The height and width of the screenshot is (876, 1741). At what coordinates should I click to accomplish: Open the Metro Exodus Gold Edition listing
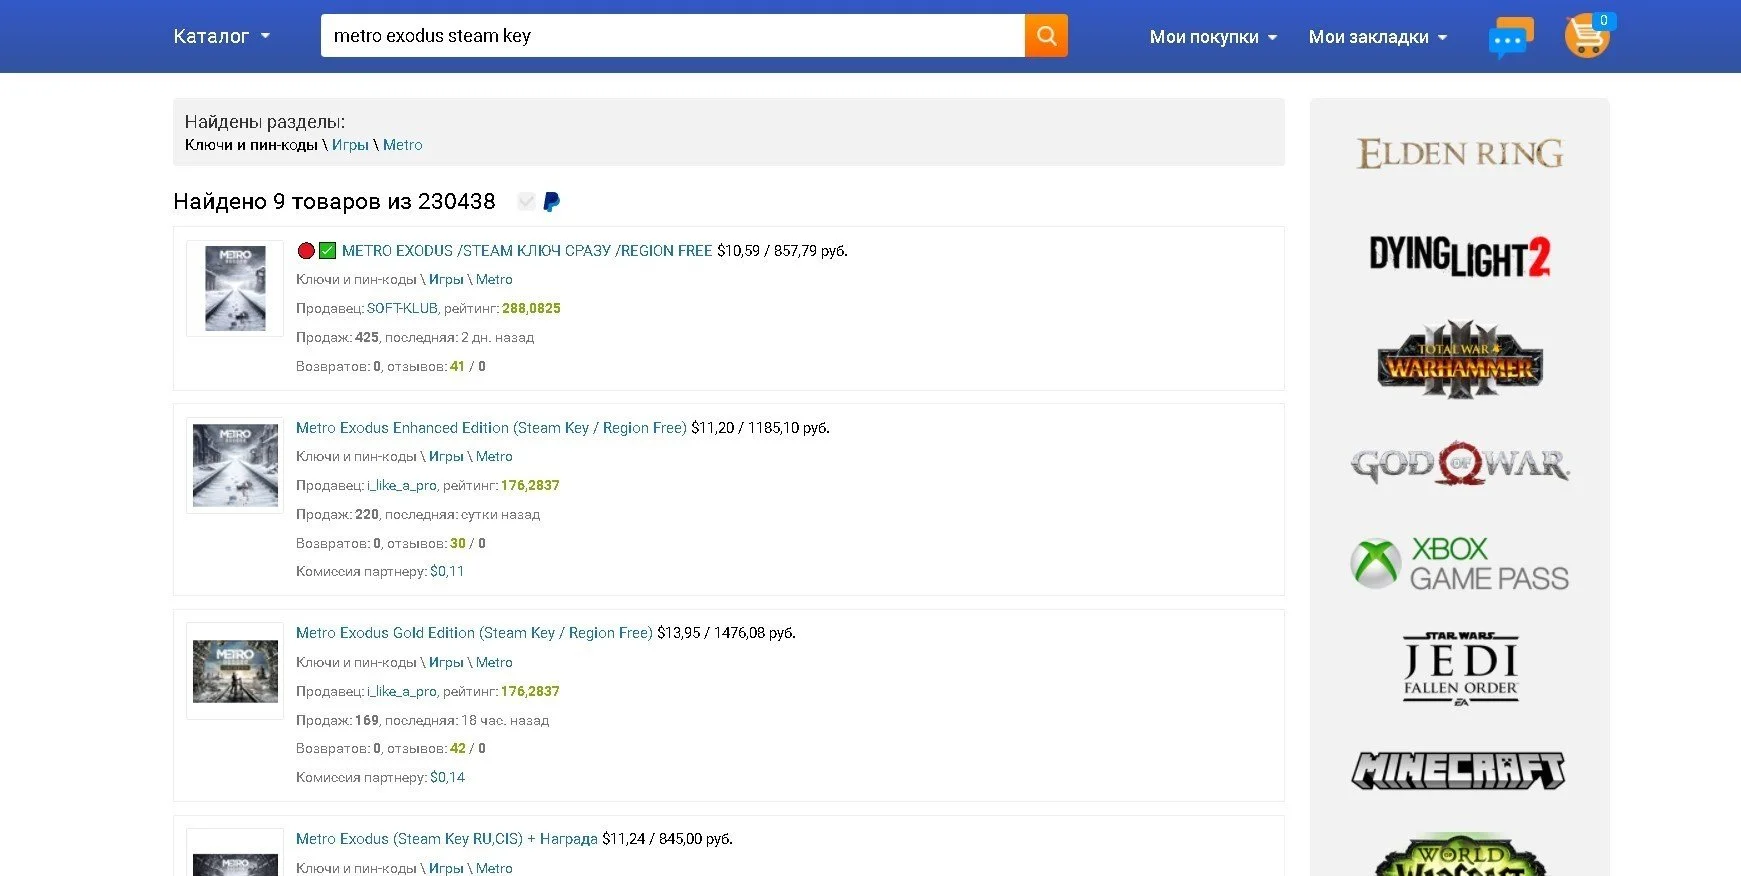(474, 633)
